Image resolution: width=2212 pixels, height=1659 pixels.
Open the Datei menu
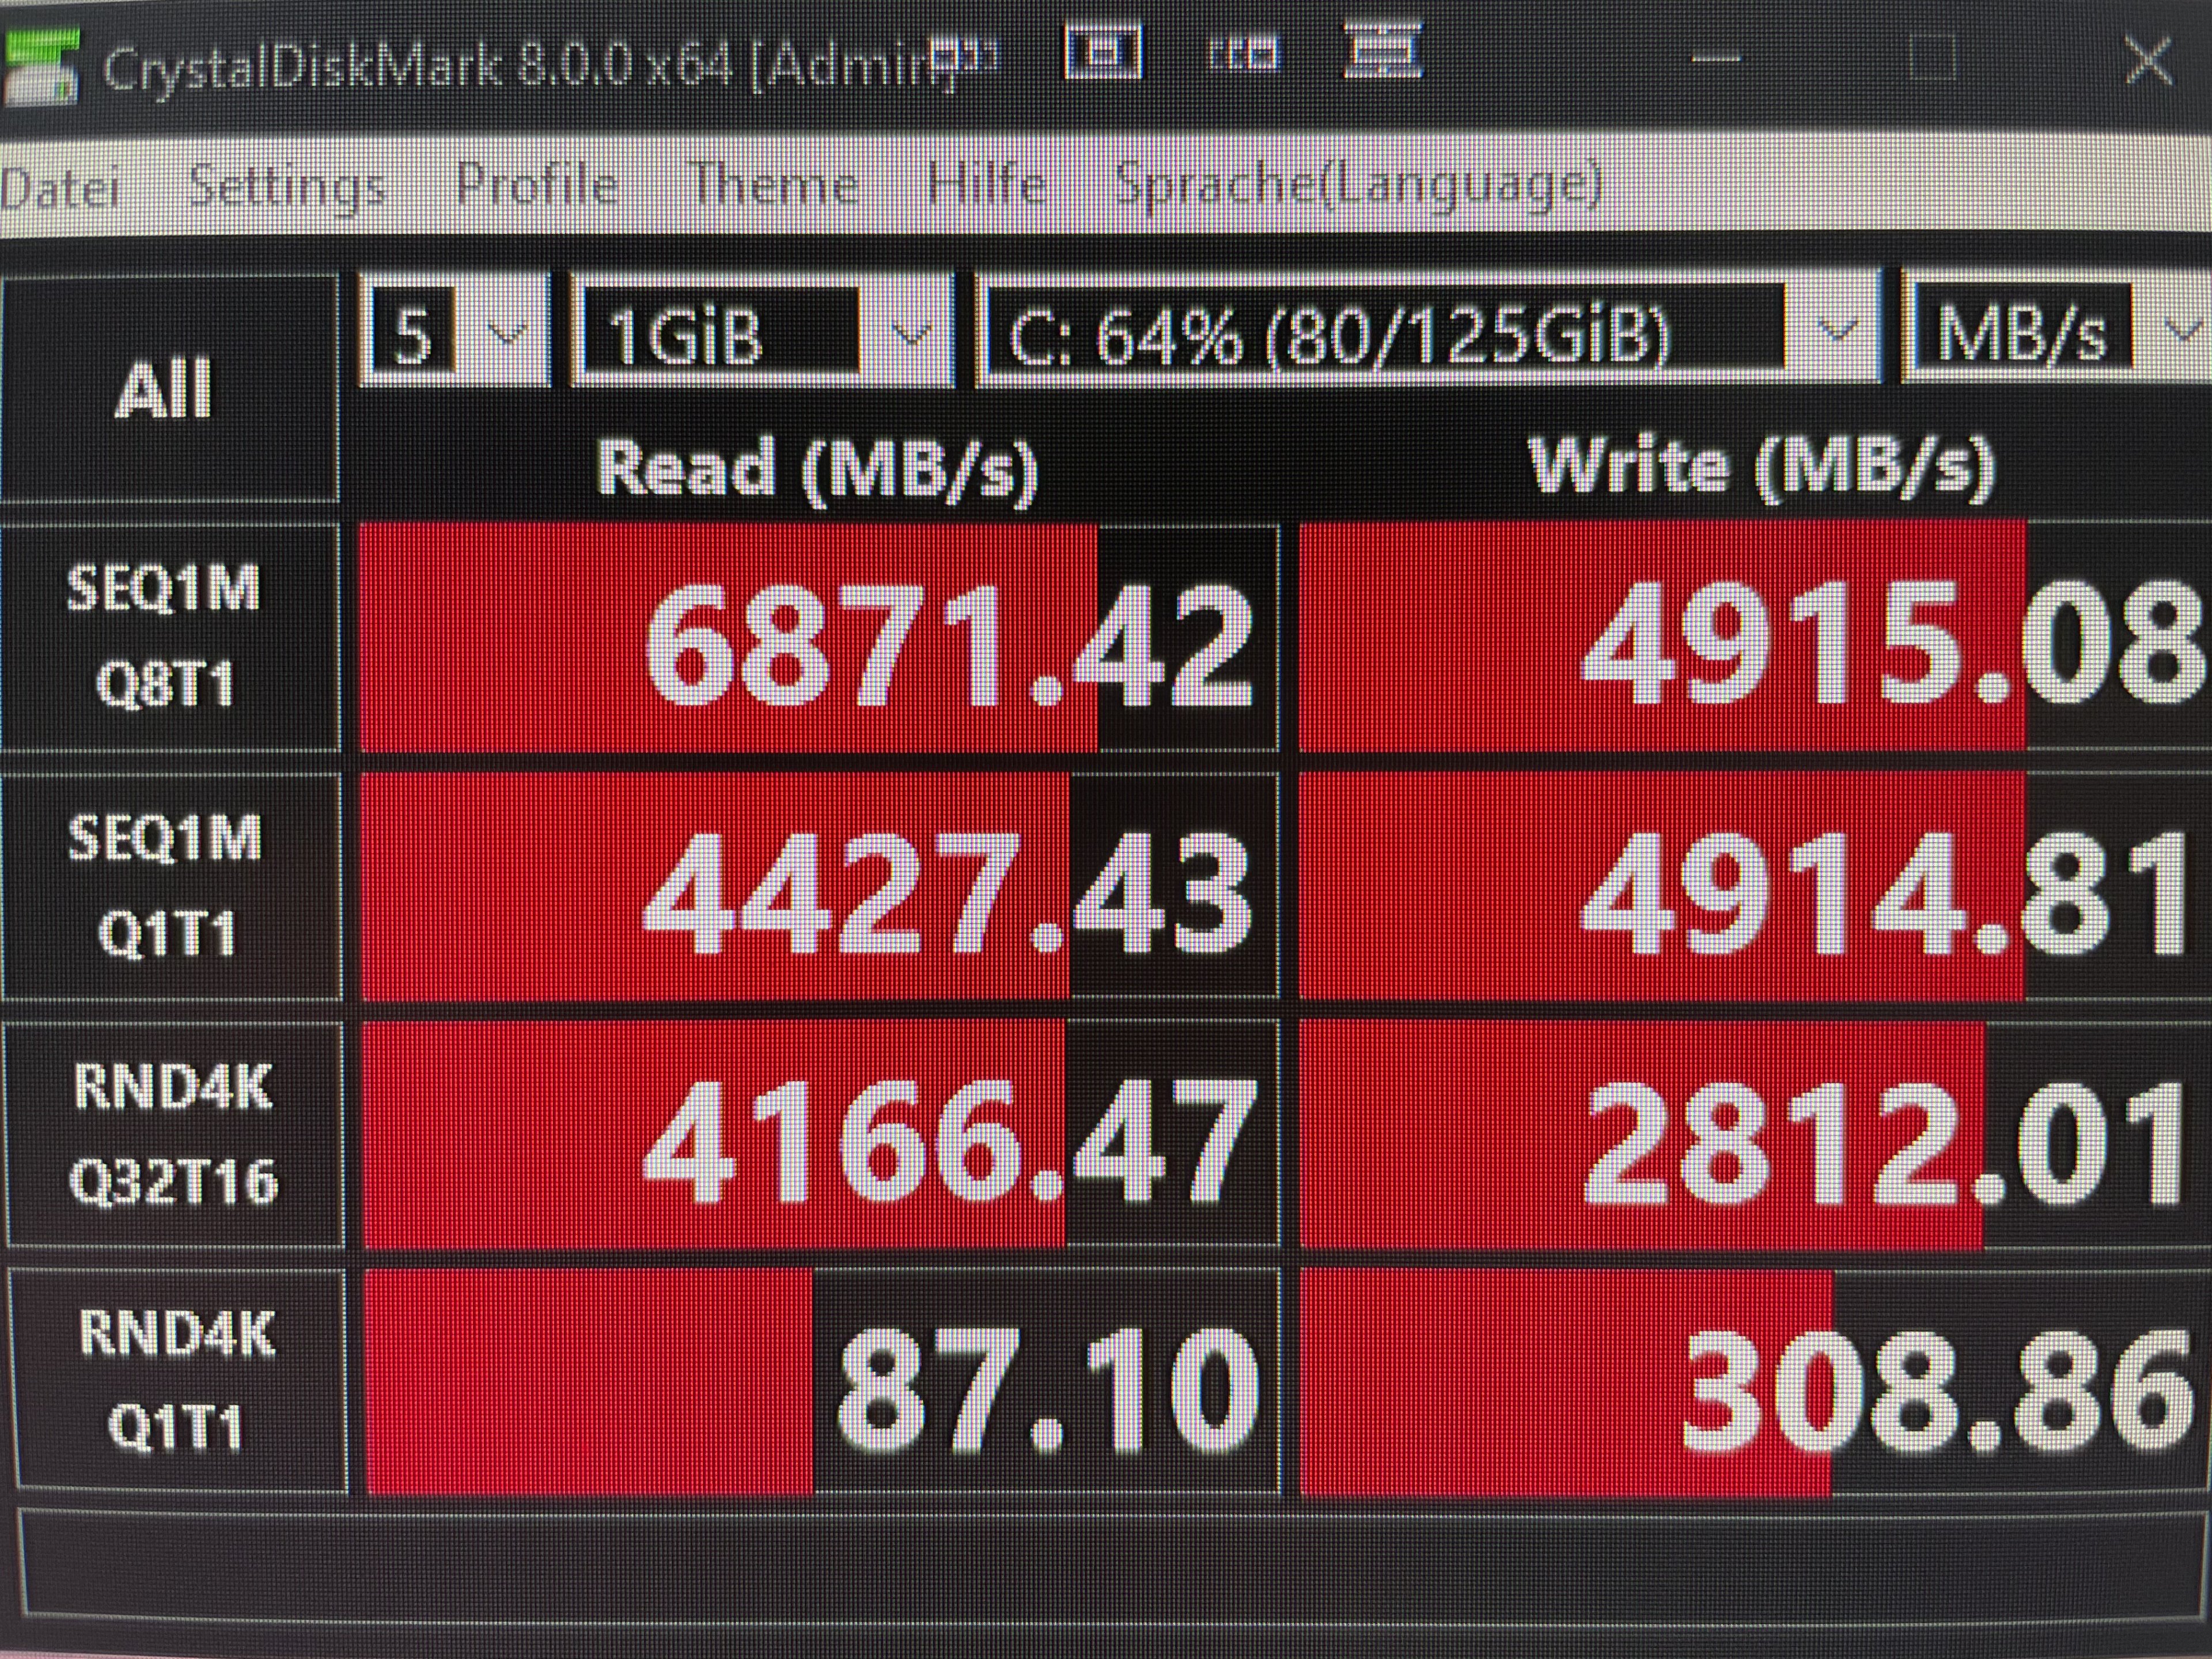(x=60, y=187)
